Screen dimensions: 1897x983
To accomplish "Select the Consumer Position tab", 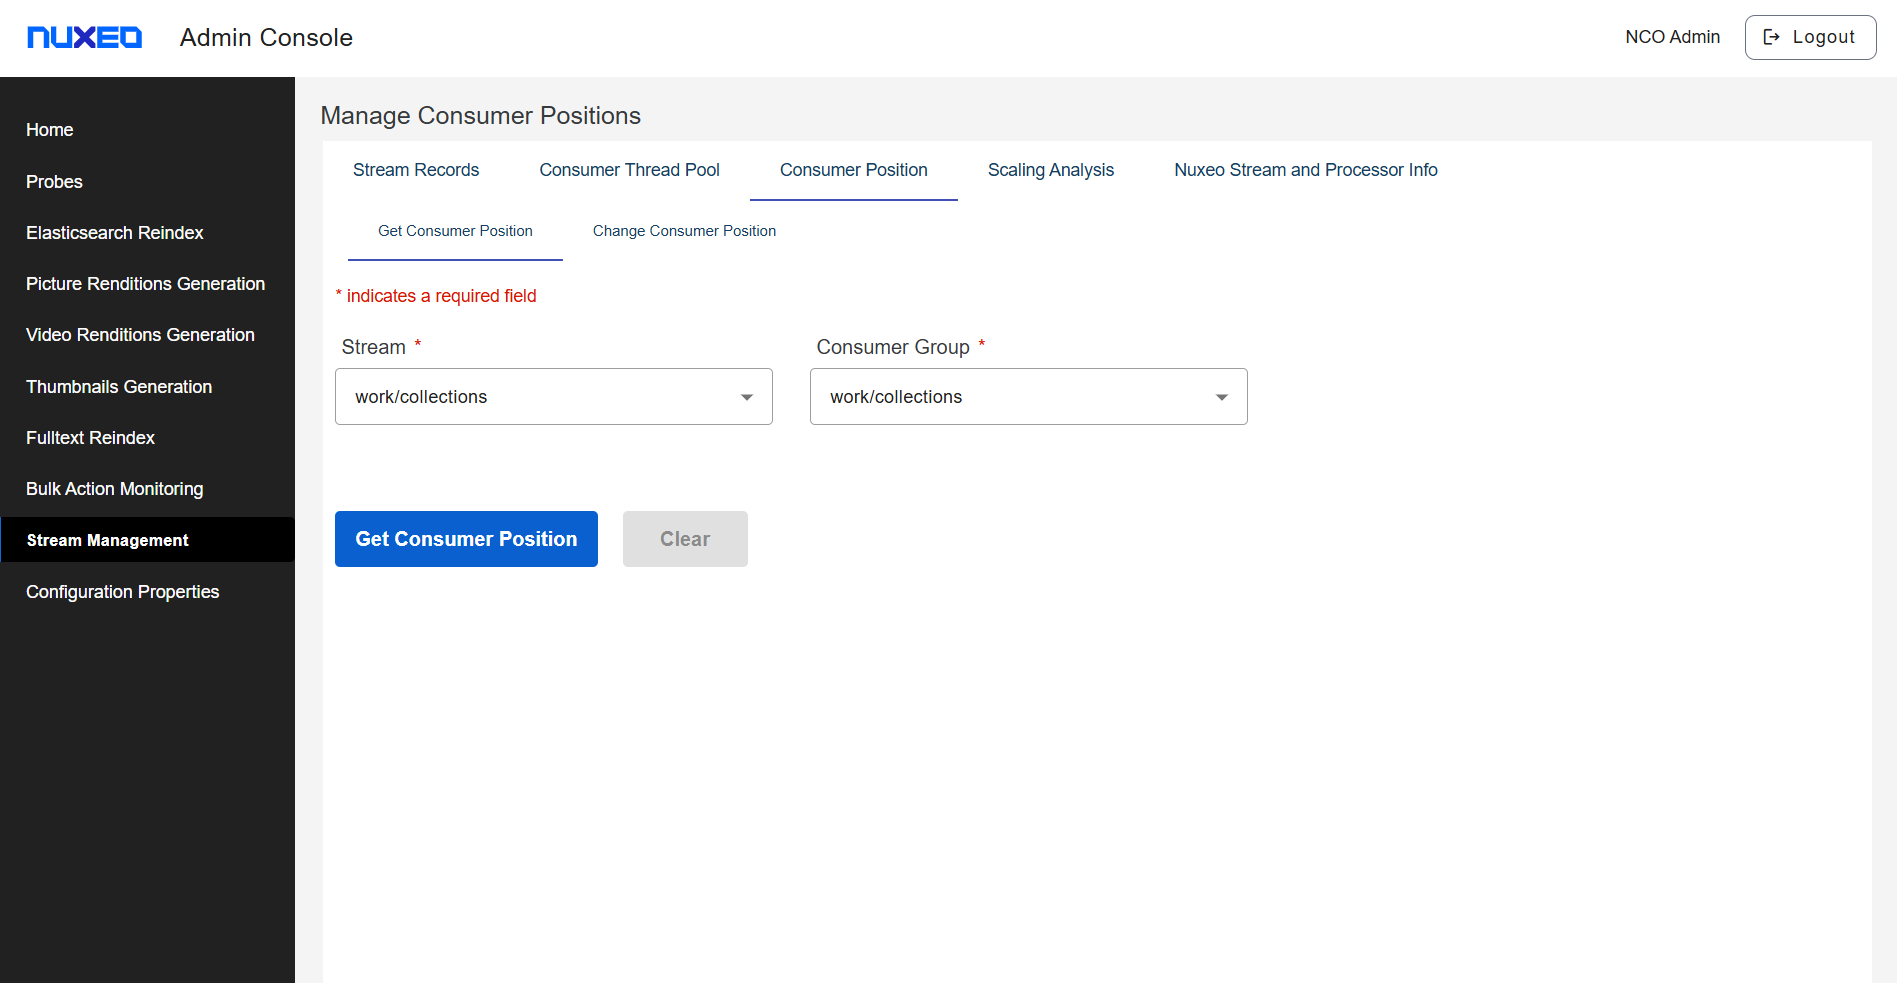I will pos(853,170).
